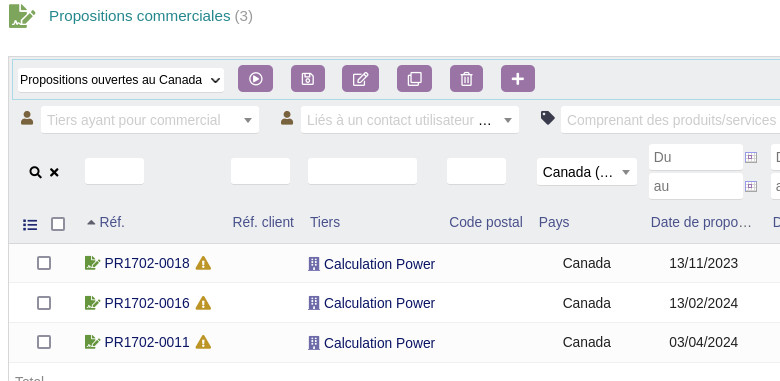Image resolution: width=780 pixels, height=381 pixels.
Task: Click the save filter disk icon
Action: click(x=308, y=79)
